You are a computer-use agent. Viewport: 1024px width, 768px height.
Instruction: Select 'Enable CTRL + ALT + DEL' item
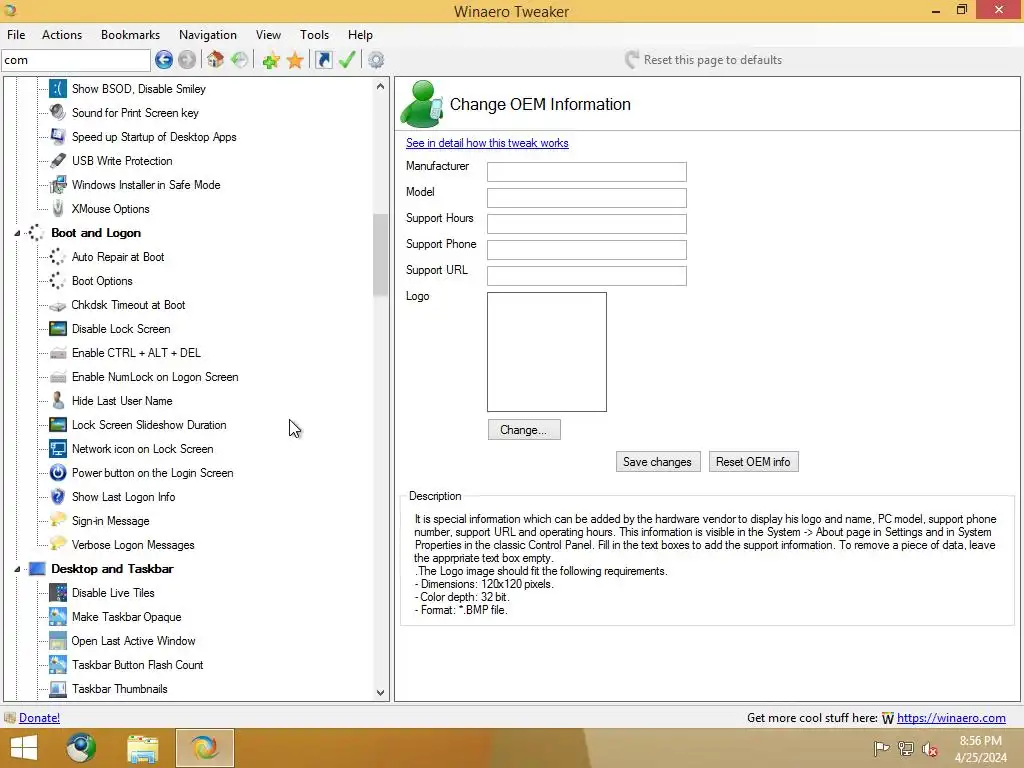(136, 353)
